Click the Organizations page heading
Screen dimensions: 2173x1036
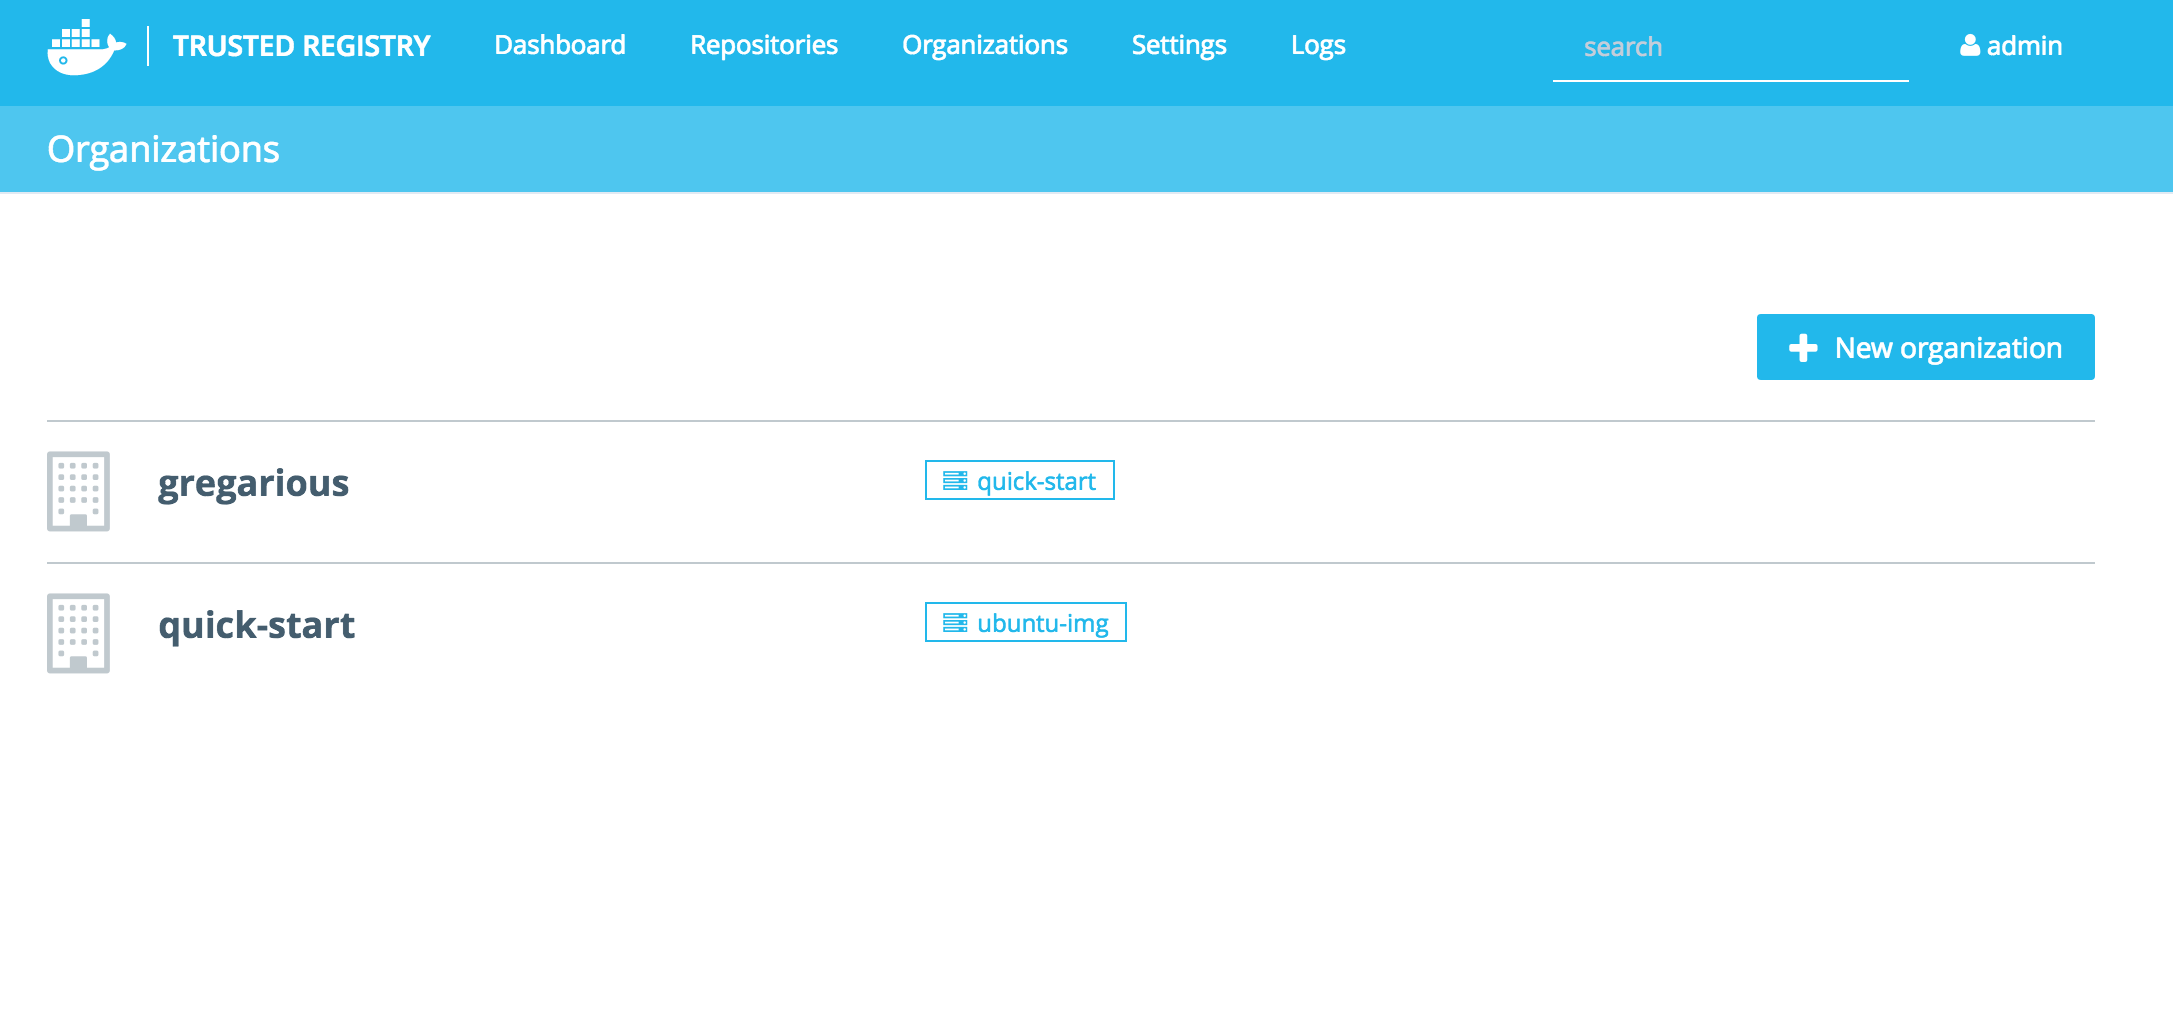pos(163,150)
